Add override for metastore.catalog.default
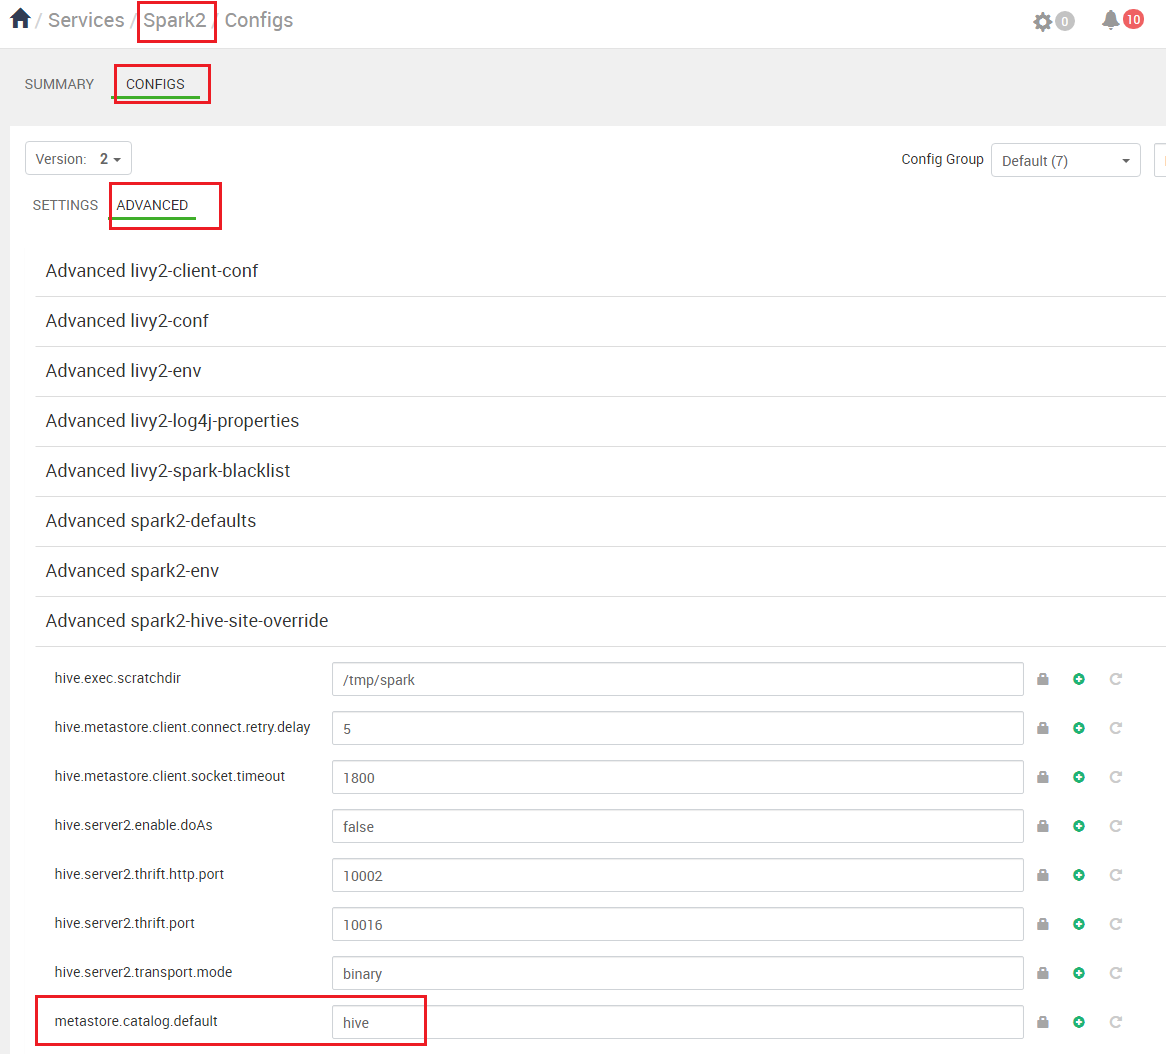This screenshot has height=1054, width=1166. click(1079, 1023)
